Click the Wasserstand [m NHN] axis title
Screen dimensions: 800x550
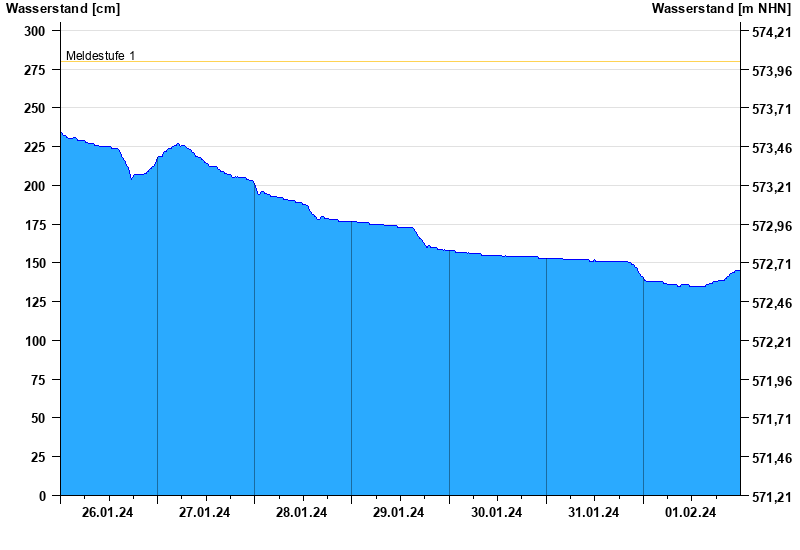(x=721, y=9)
